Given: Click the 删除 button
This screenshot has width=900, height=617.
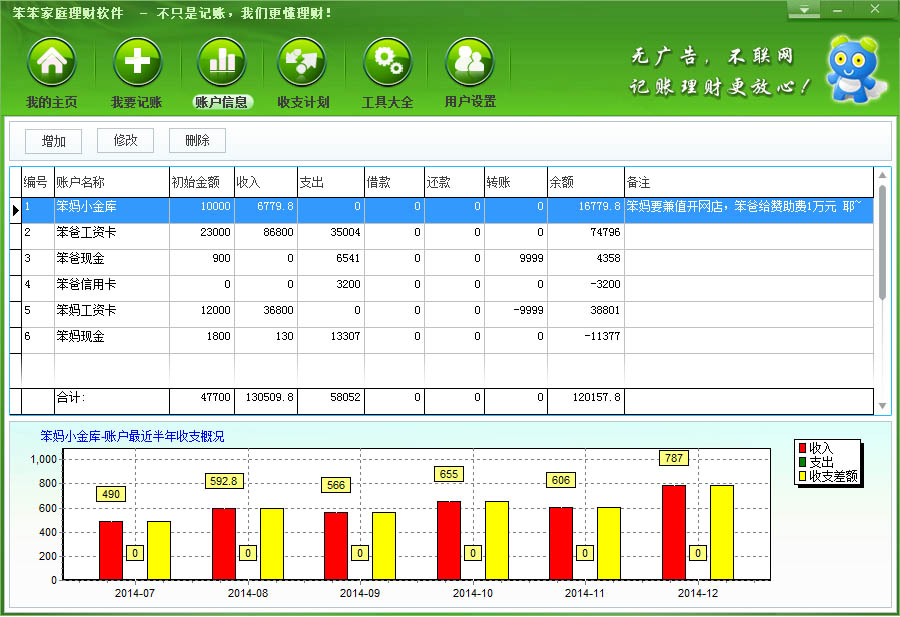Looking at the screenshot, I should coord(198,141).
